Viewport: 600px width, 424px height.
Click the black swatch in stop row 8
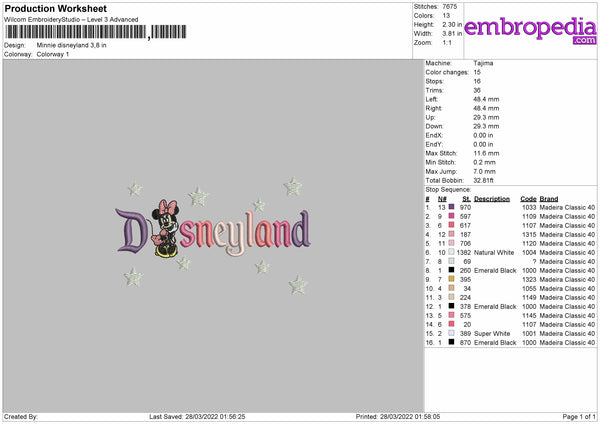pos(452,270)
